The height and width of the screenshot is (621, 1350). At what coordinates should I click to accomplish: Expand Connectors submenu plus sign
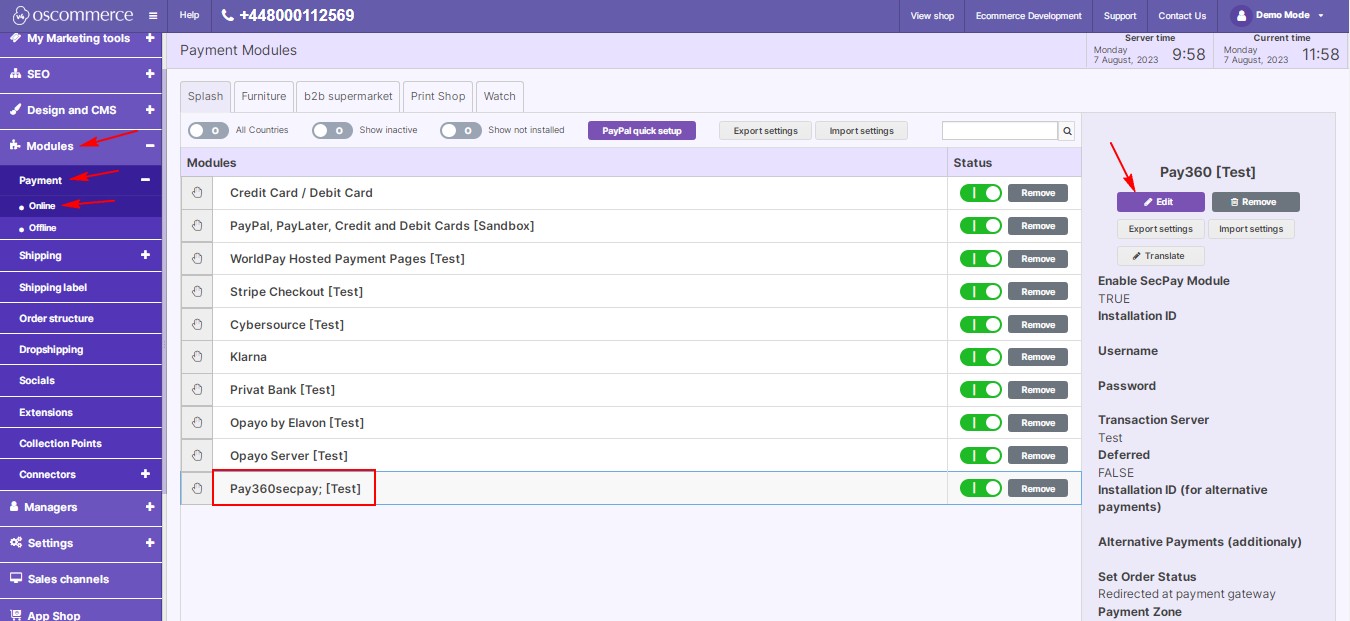pyautogui.click(x=145, y=474)
